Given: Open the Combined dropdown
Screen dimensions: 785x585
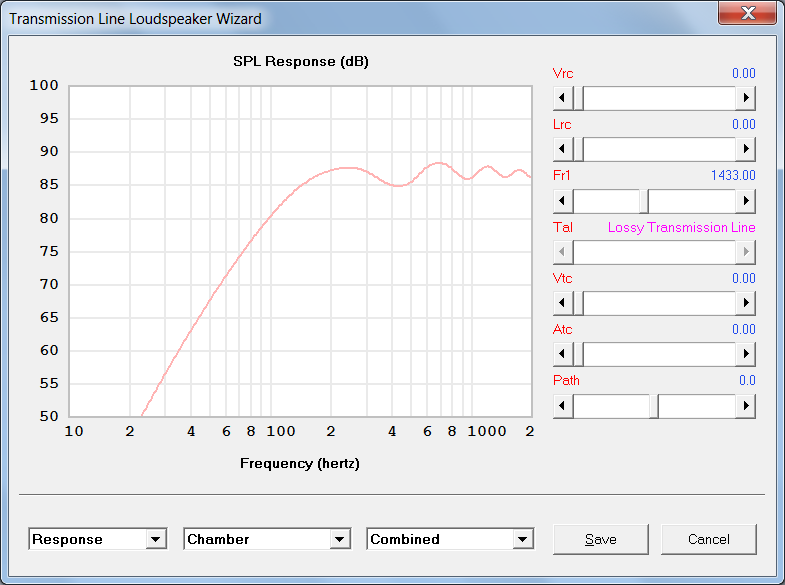Looking at the screenshot, I should point(450,539).
